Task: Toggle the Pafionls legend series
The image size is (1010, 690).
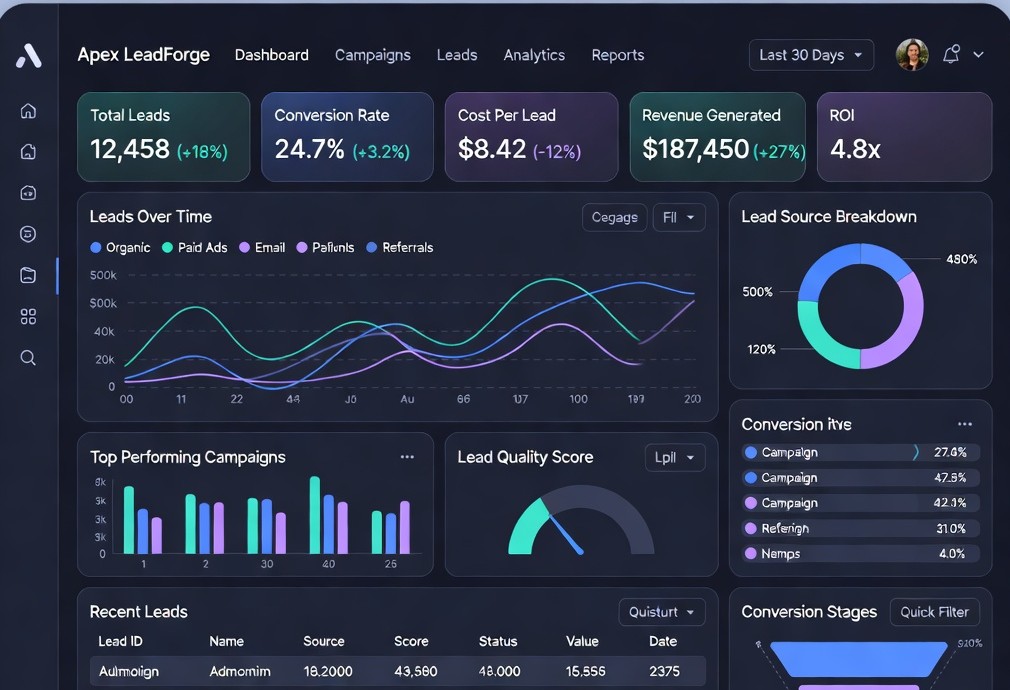Action: [325, 247]
